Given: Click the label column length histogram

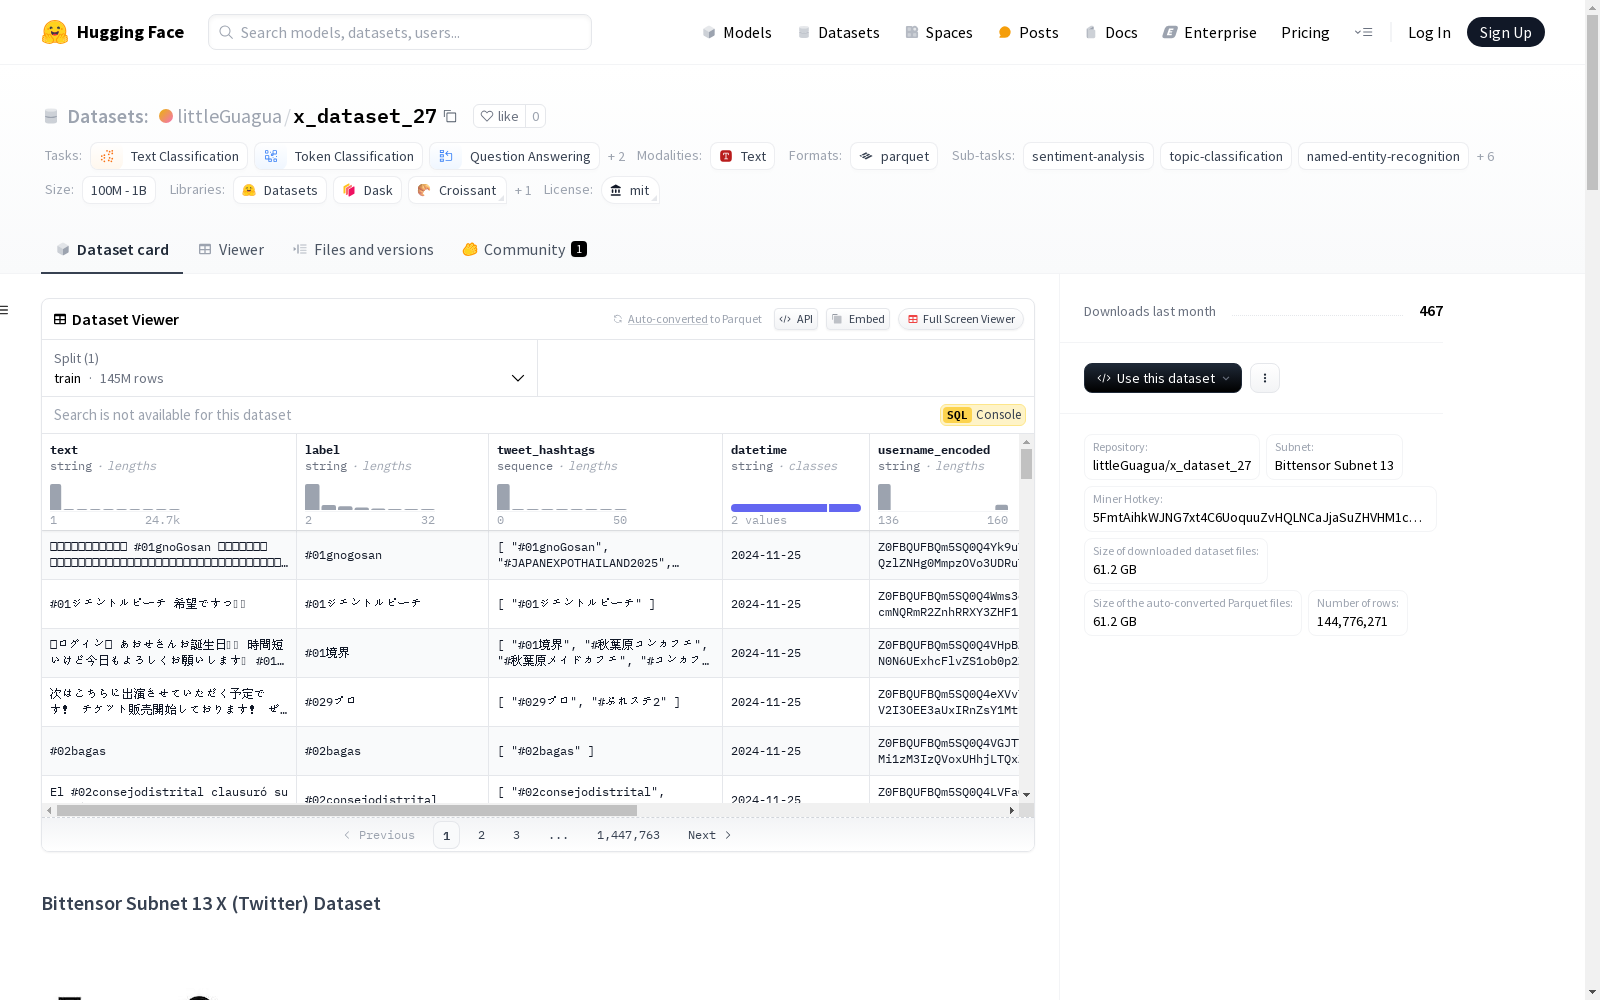Looking at the screenshot, I should click(x=370, y=497).
